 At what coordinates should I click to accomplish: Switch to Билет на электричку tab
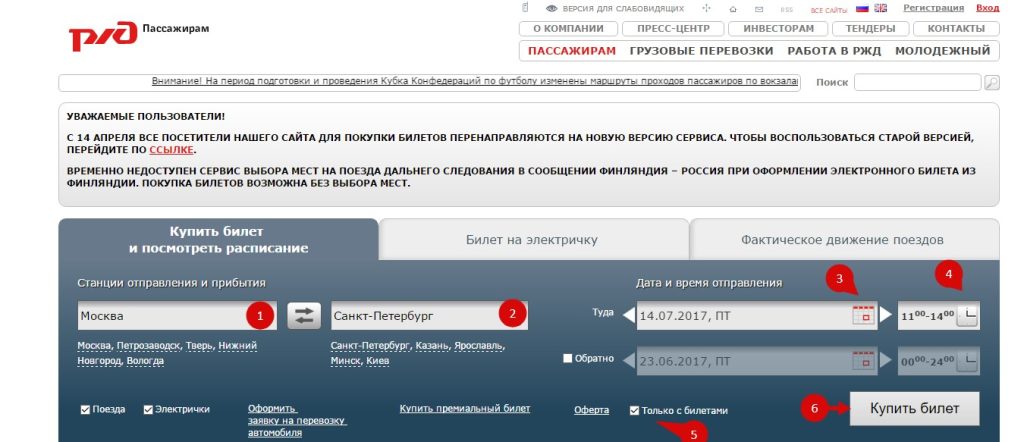(532, 240)
